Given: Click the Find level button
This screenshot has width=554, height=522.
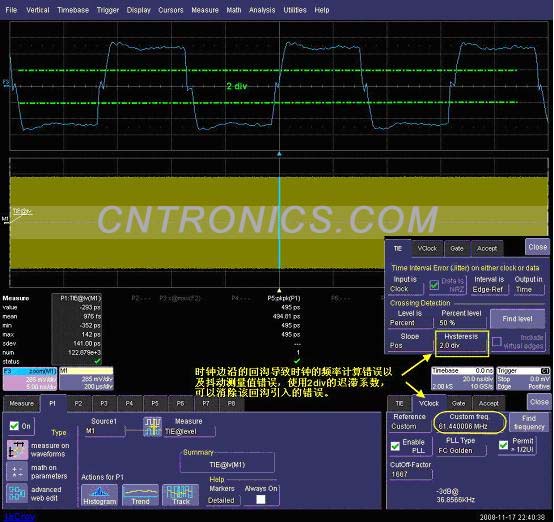Looking at the screenshot, I should (x=517, y=319).
